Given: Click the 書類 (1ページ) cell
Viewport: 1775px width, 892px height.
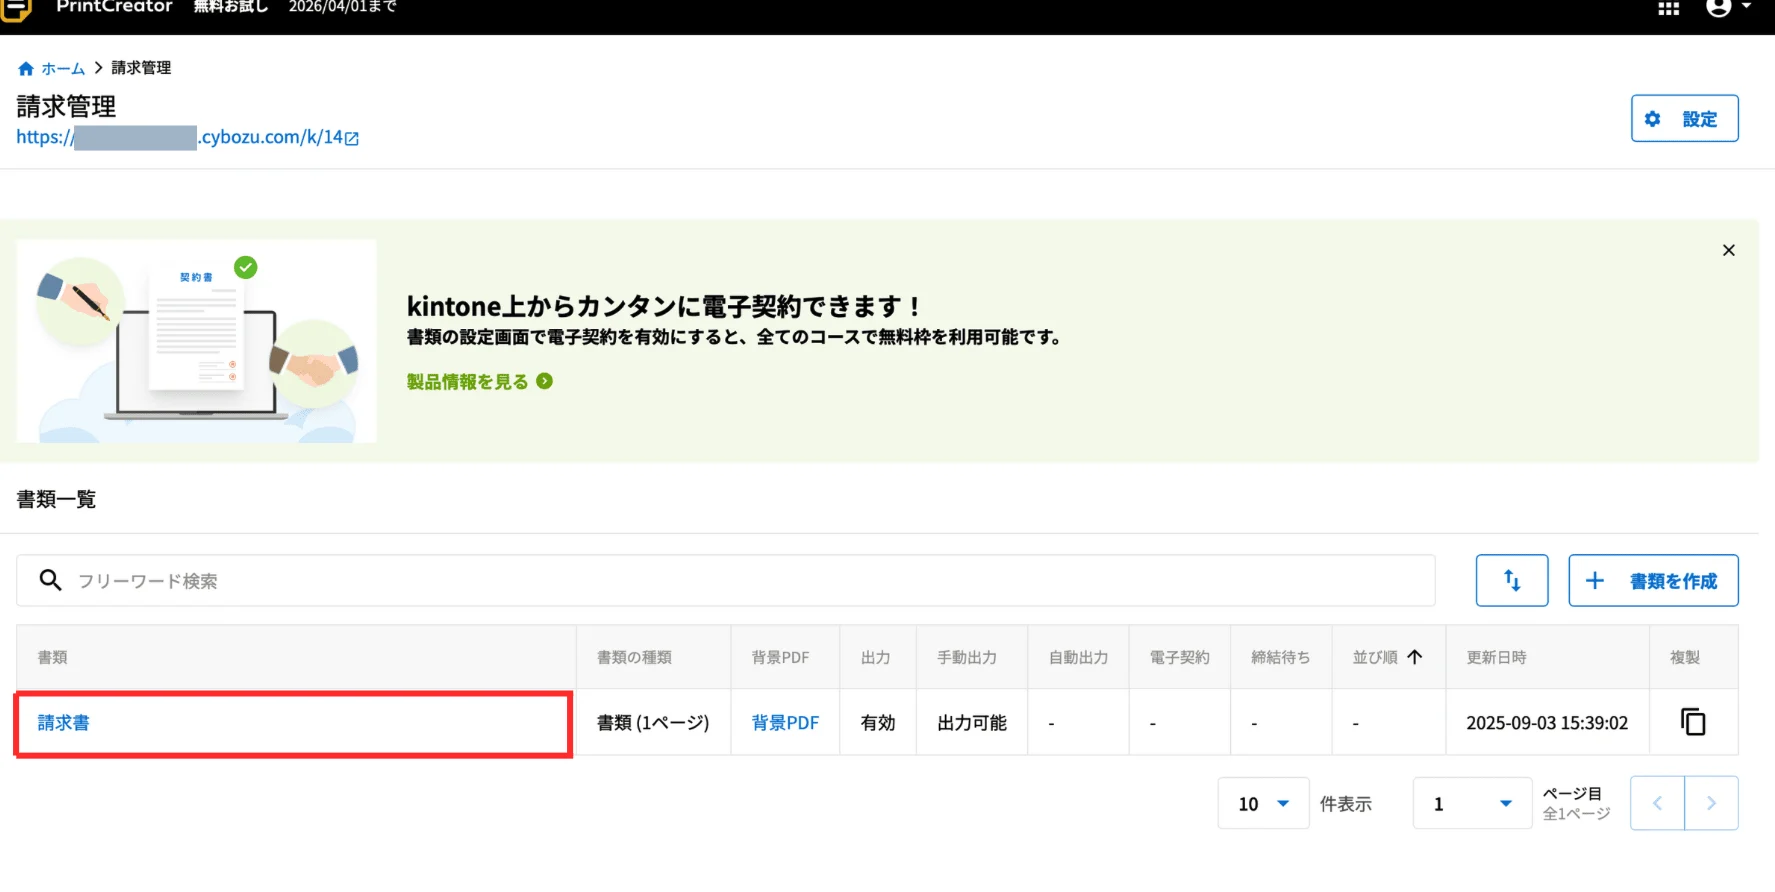Looking at the screenshot, I should tap(653, 723).
